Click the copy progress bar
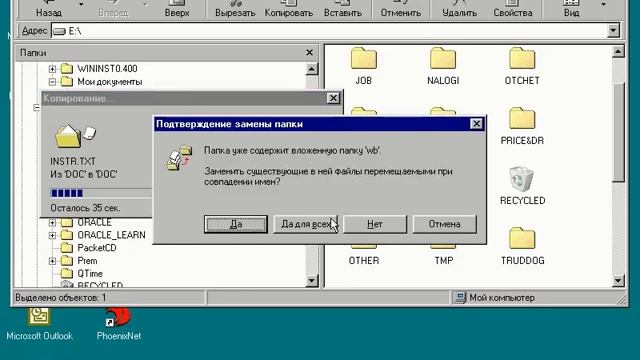640x360 pixels. tap(101, 193)
